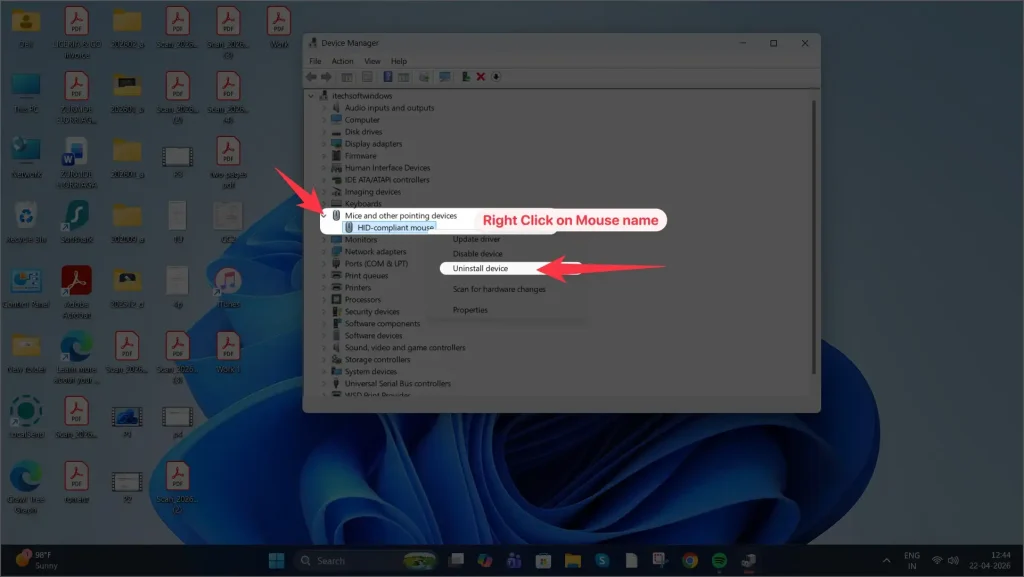This screenshot has height=577, width=1024.
Task: Open the Windows Start button
Action: (x=276, y=561)
